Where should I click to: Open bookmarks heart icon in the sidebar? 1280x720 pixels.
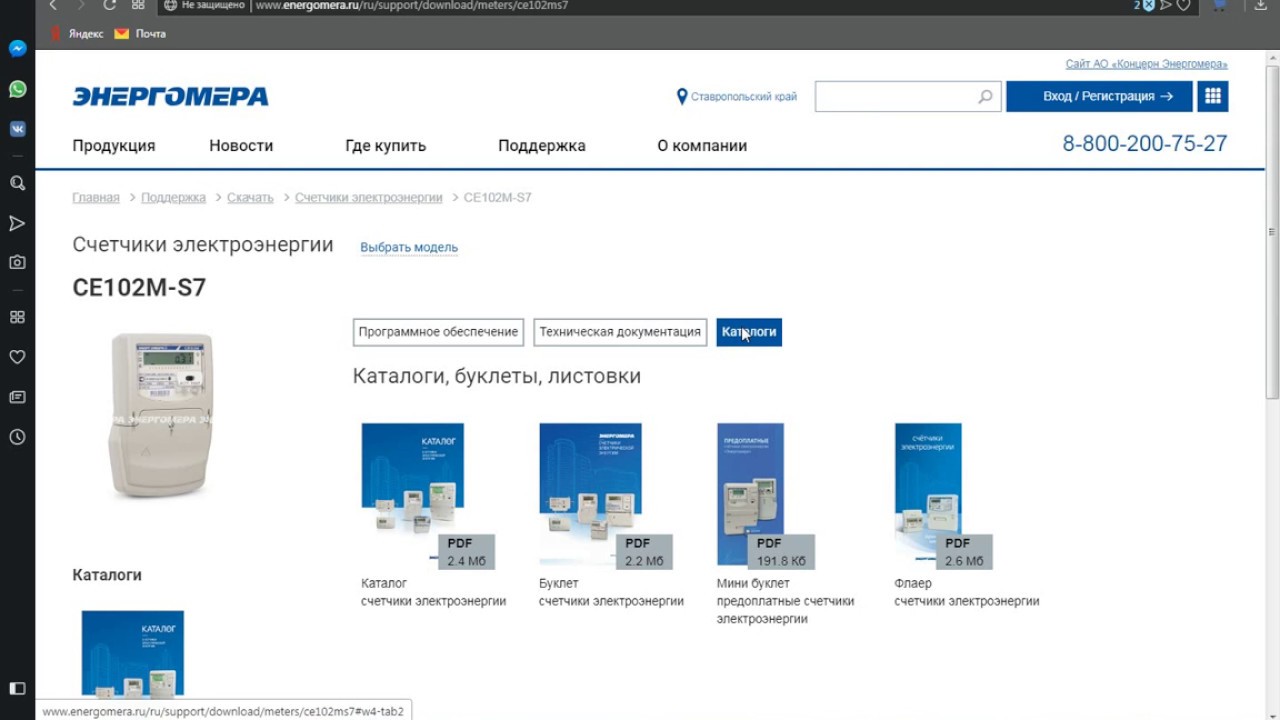click(17, 357)
